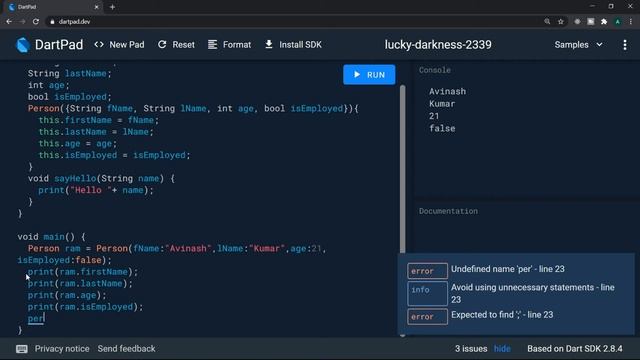Click the browser forward arrow
The height and width of the screenshot is (360, 640).
22,21
